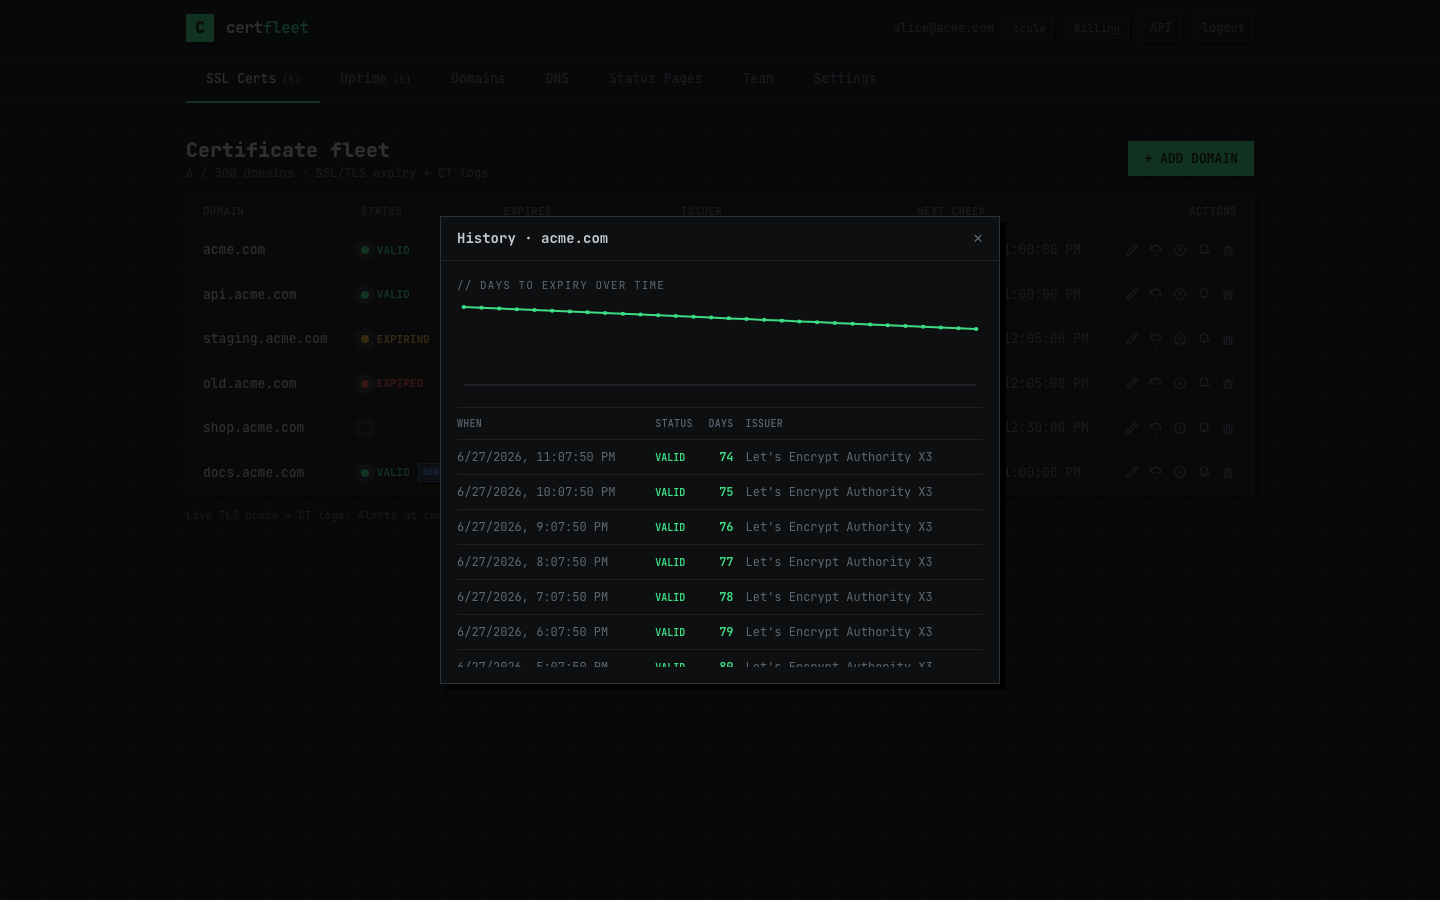Click the Add Domain button

point(1191,158)
